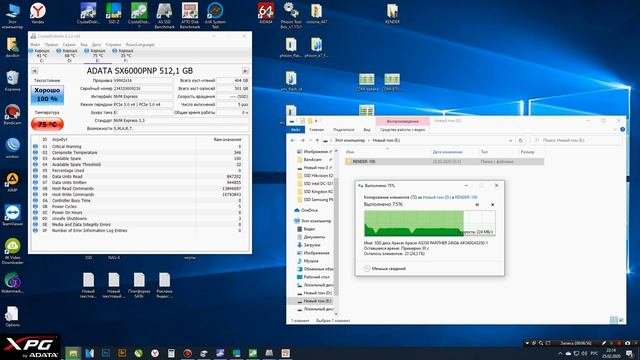Screen dimensions: 640x360
Task: Click the copy speed progress graph
Action: (x=430, y=223)
